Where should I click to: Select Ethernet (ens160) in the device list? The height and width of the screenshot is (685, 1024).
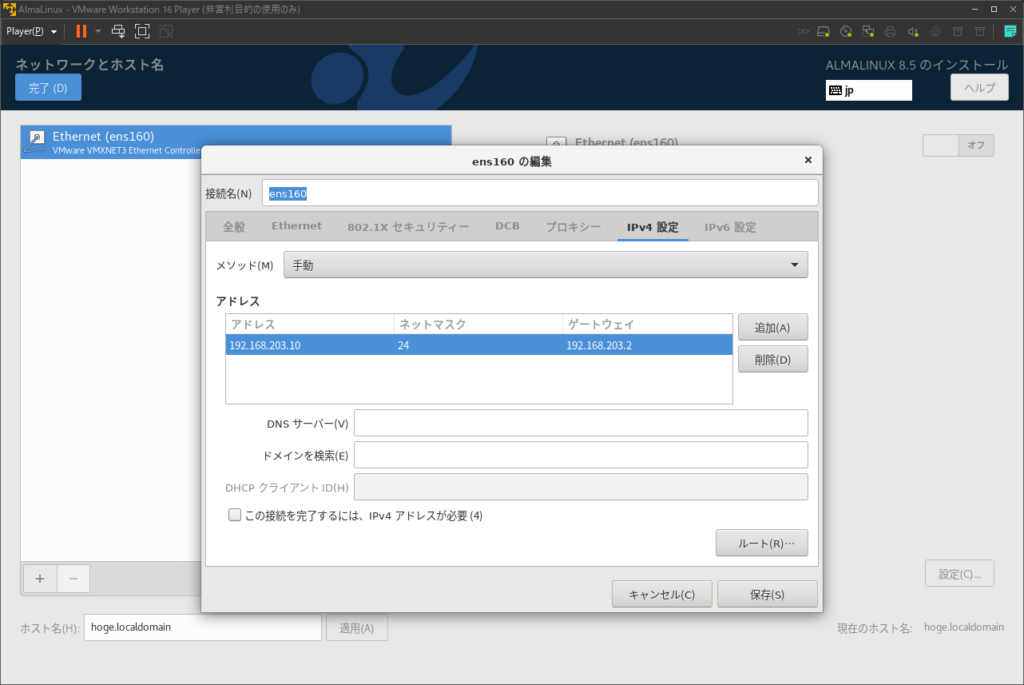[236, 142]
